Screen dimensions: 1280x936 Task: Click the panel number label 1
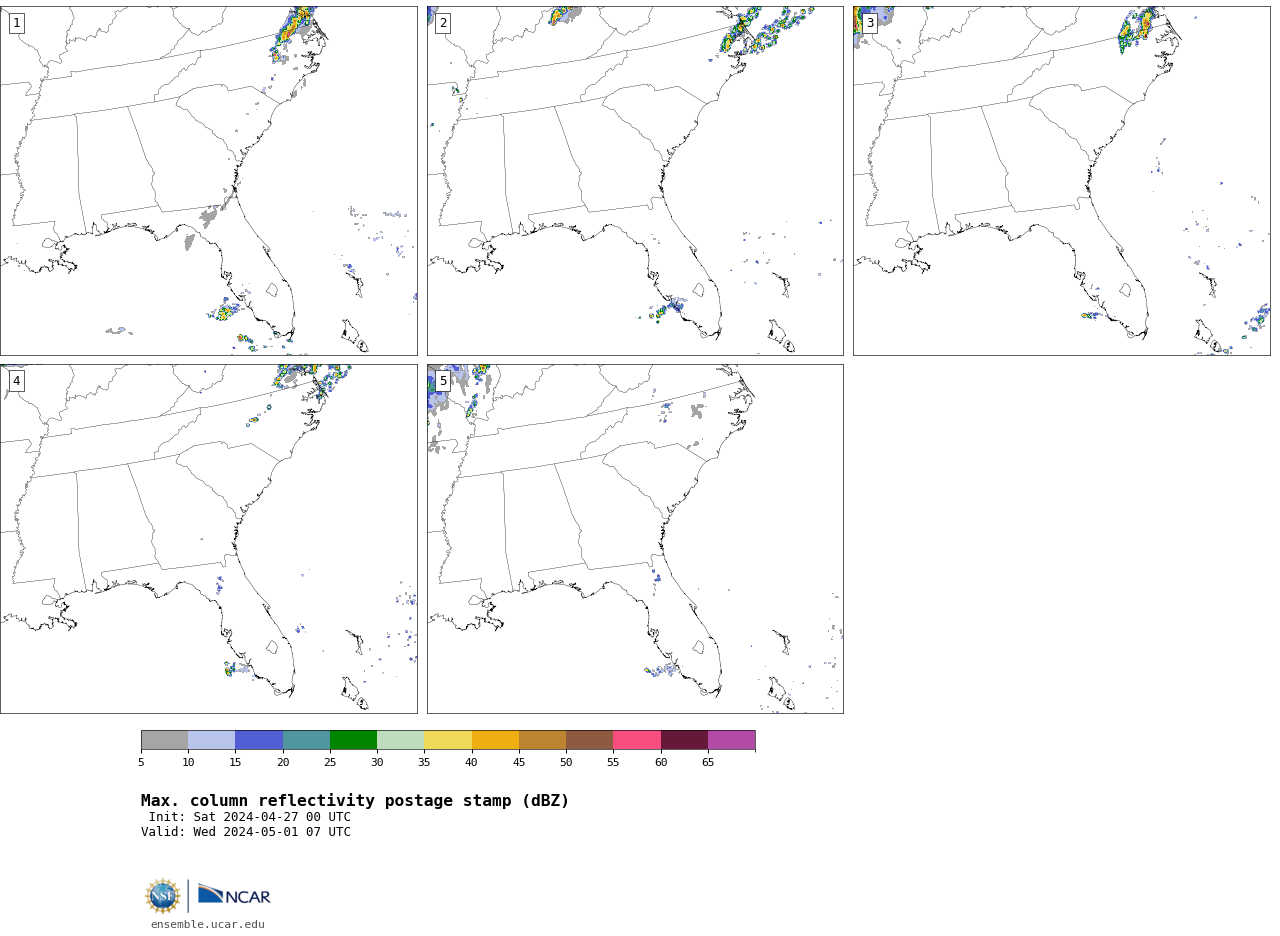click(17, 23)
